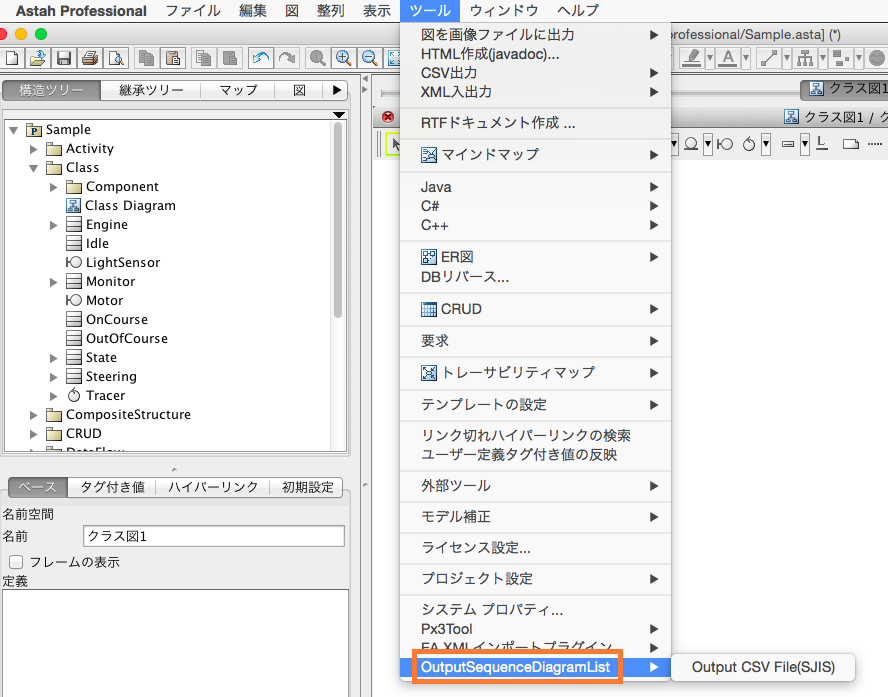888x697 pixels.
Task: Open the Java submenu entry
Action: click(x=436, y=187)
